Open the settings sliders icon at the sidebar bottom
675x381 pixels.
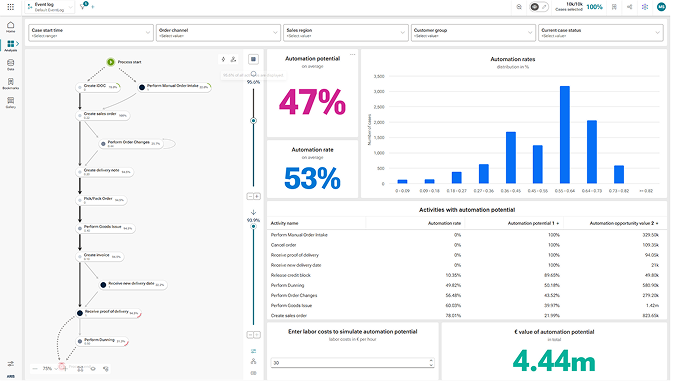(x=10, y=364)
